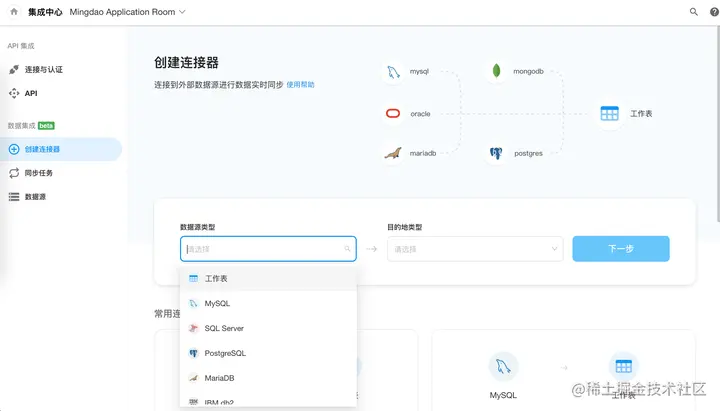Screen dimensions: 720x411
Task: Click the mariadb seal icon in diagram
Action: (x=393, y=153)
